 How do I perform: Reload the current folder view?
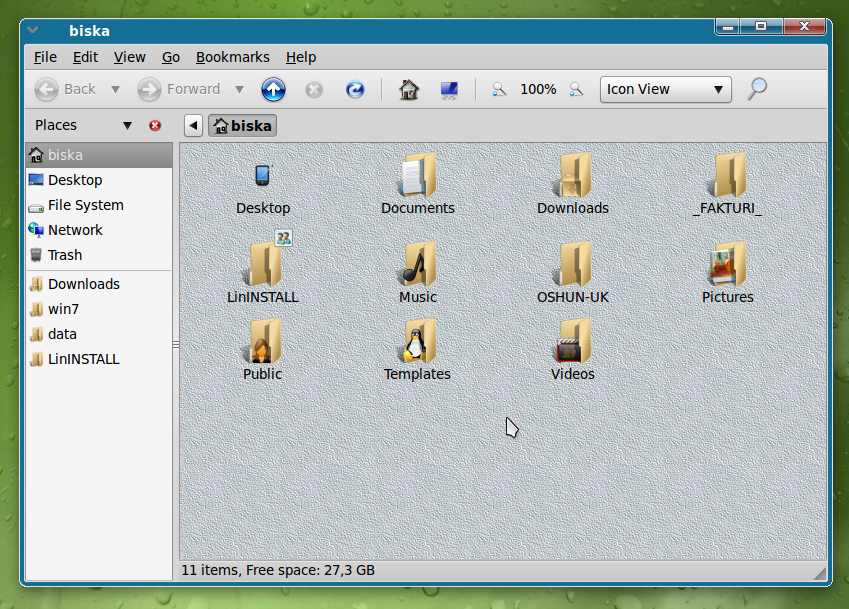355,89
